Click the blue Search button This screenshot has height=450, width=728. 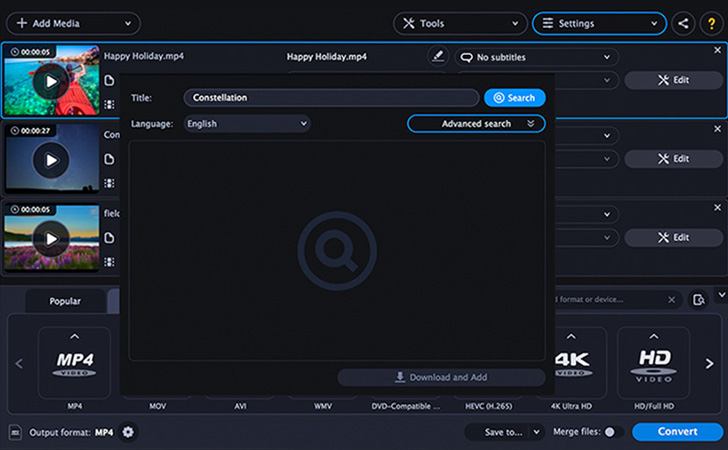click(x=514, y=98)
